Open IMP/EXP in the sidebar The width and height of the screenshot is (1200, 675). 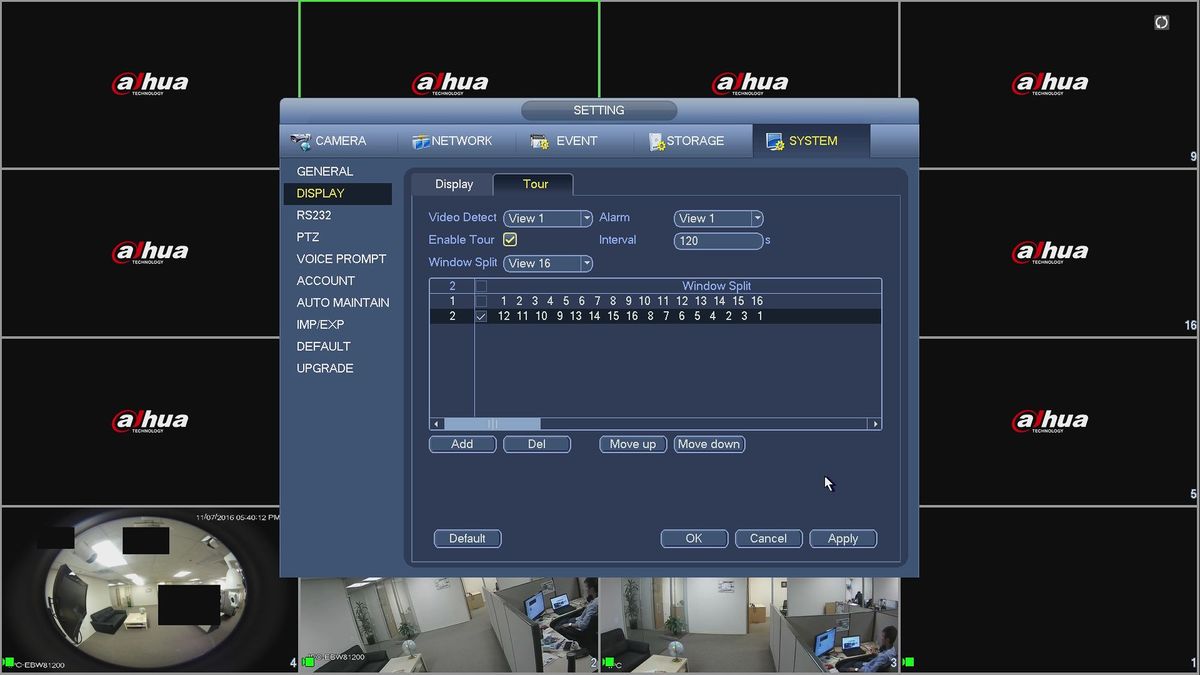[x=320, y=325]
